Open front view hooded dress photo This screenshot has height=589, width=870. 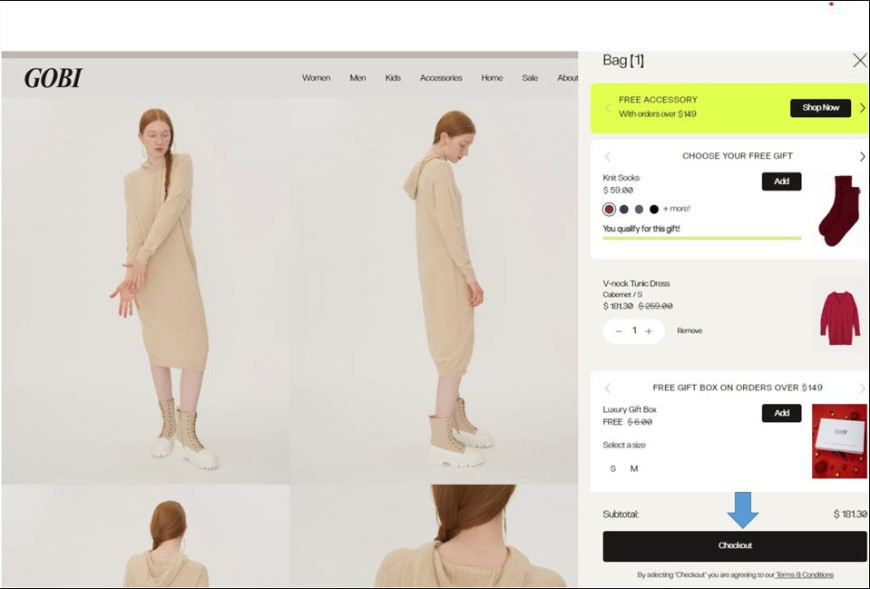[x=145, y=291]
